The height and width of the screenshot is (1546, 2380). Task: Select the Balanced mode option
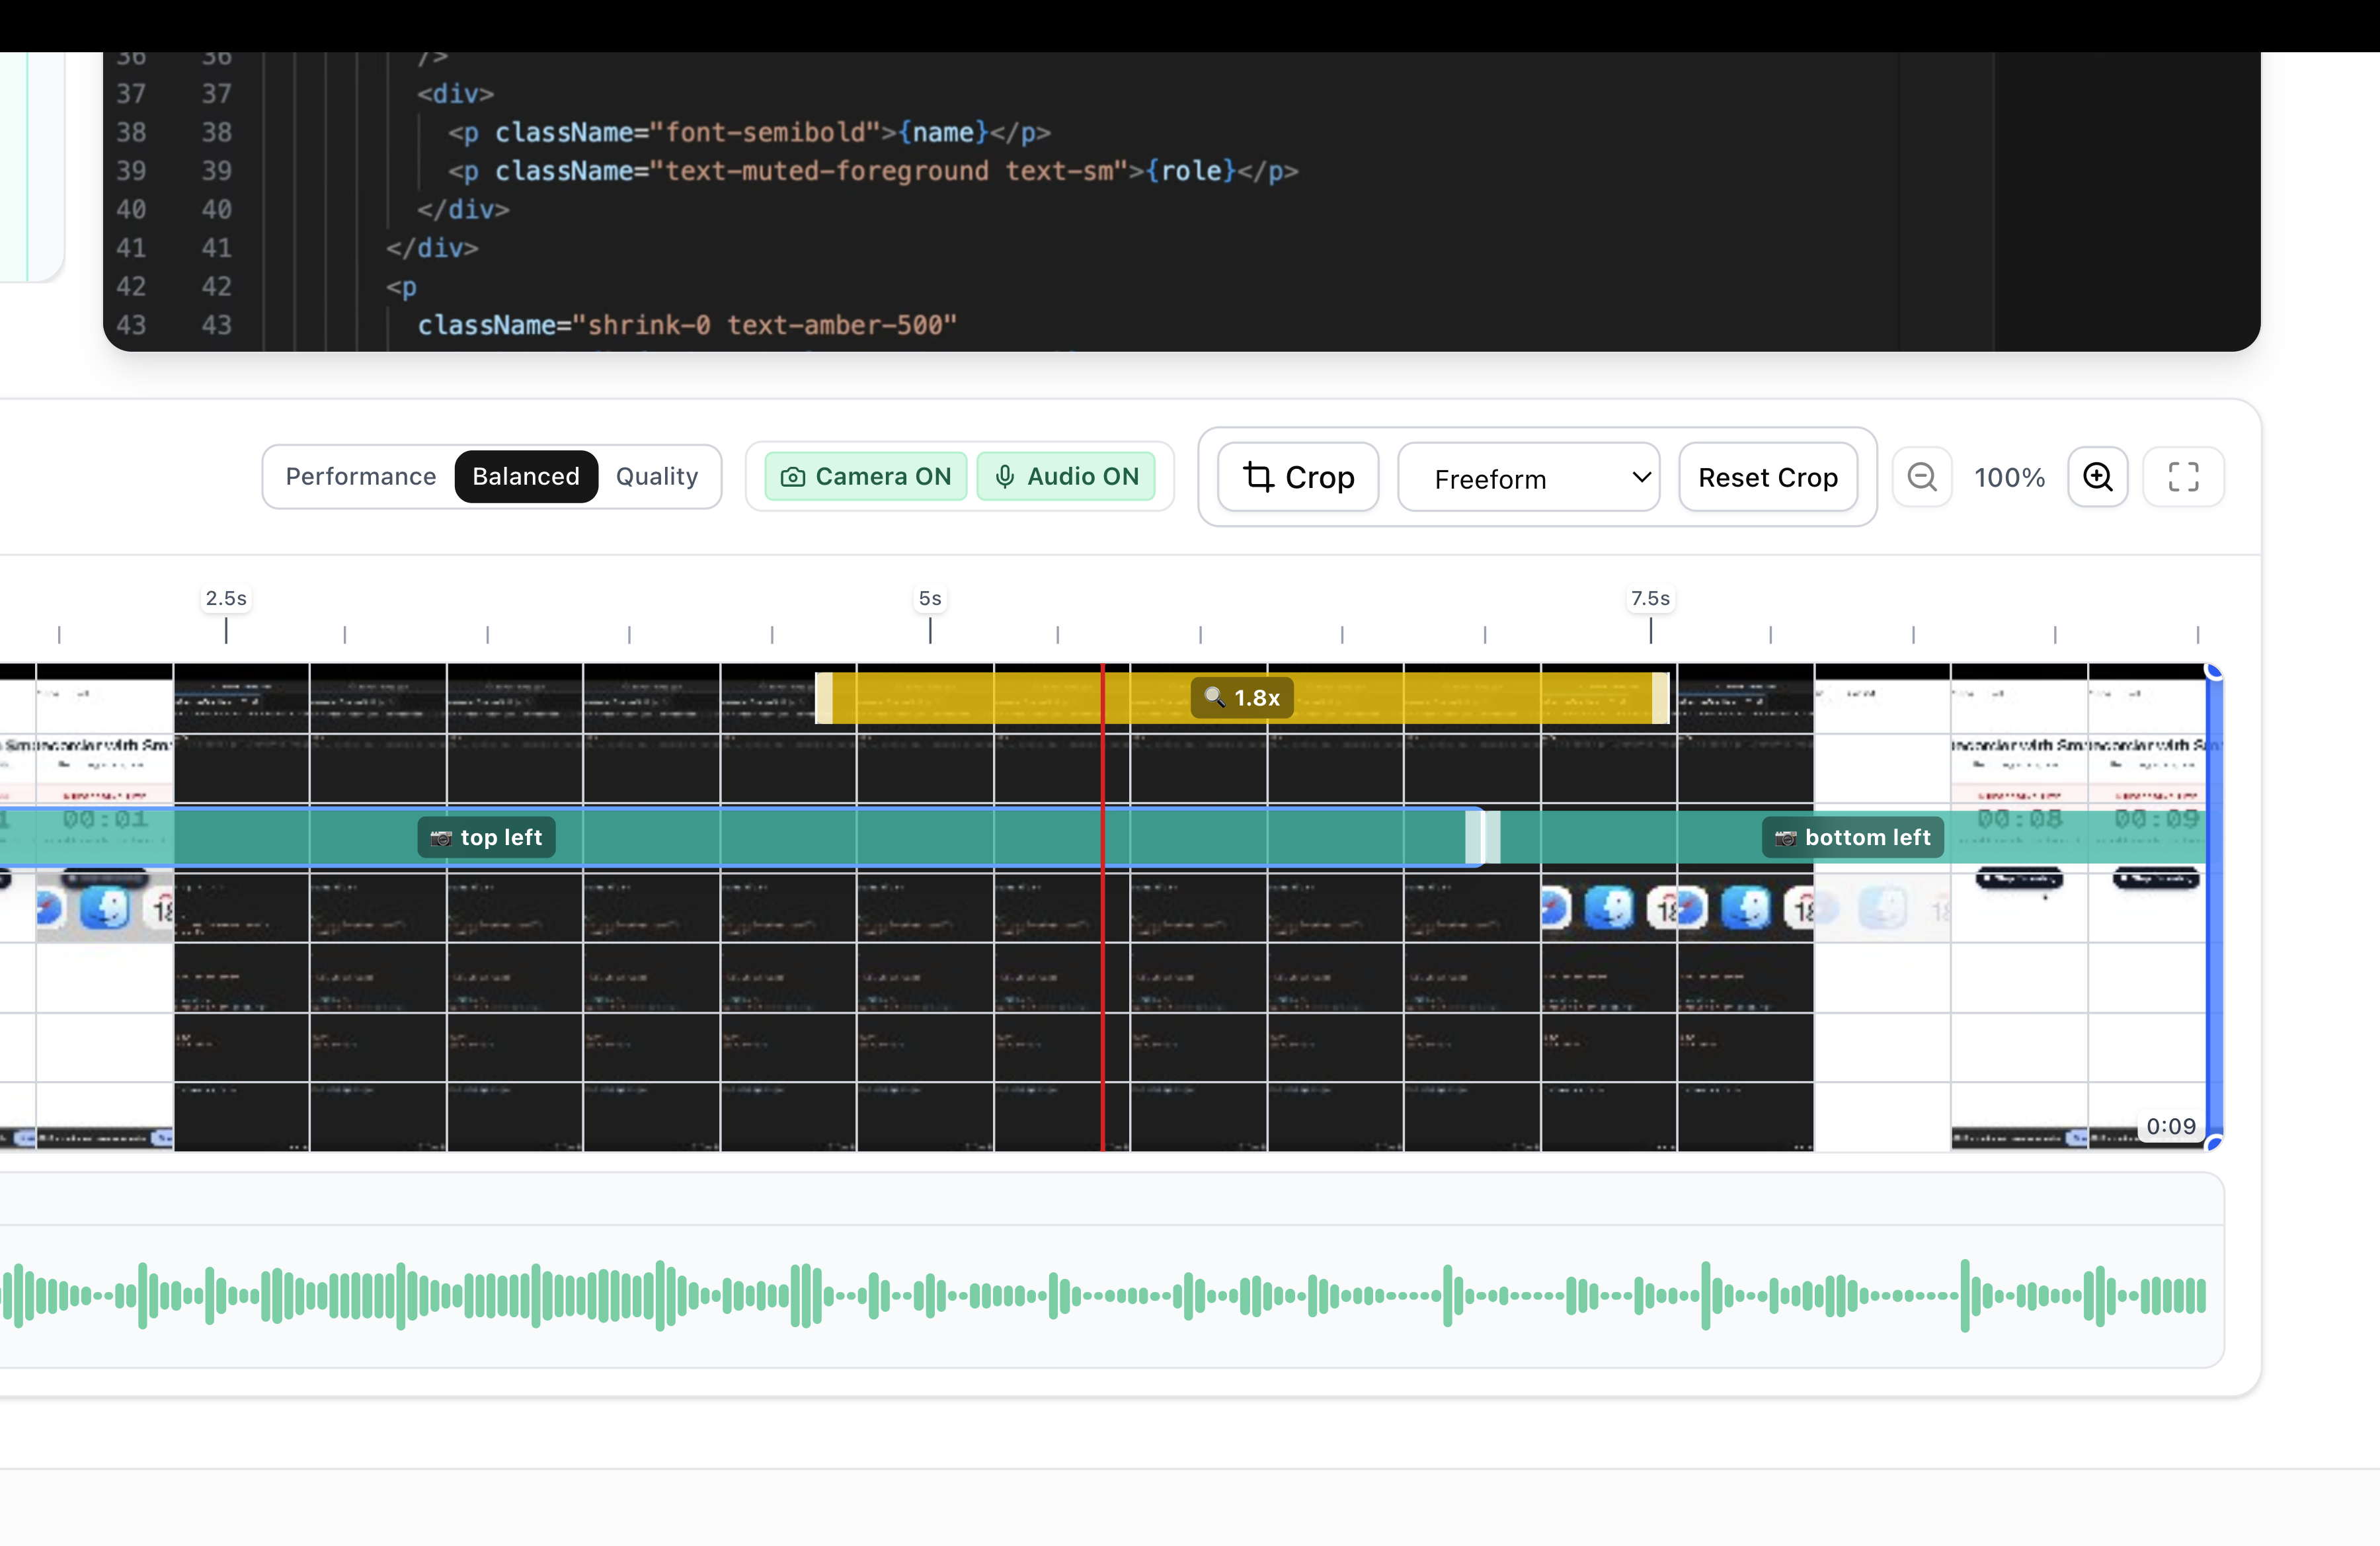point(526,477)
